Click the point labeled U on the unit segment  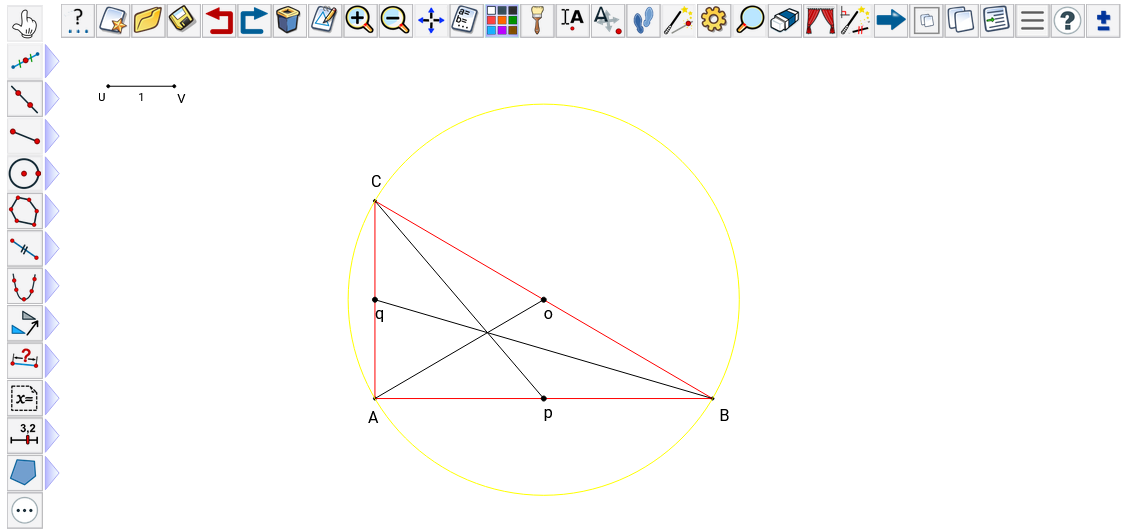[x=108, y=86]
